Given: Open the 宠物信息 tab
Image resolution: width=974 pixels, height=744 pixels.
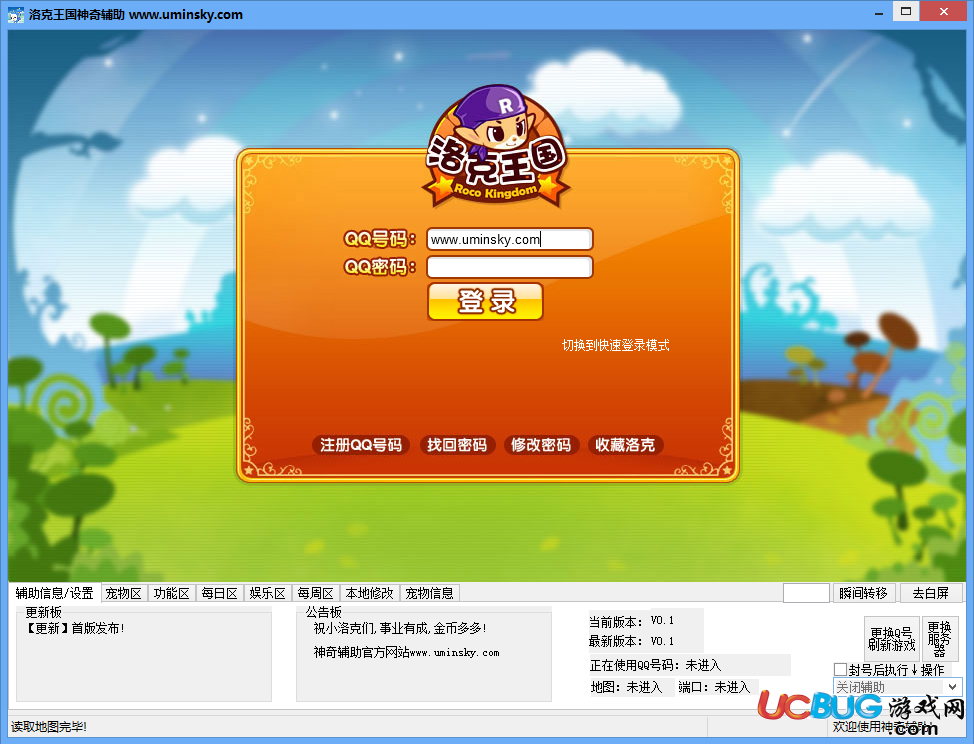Looking at the screenshot, I should (429, 593).
